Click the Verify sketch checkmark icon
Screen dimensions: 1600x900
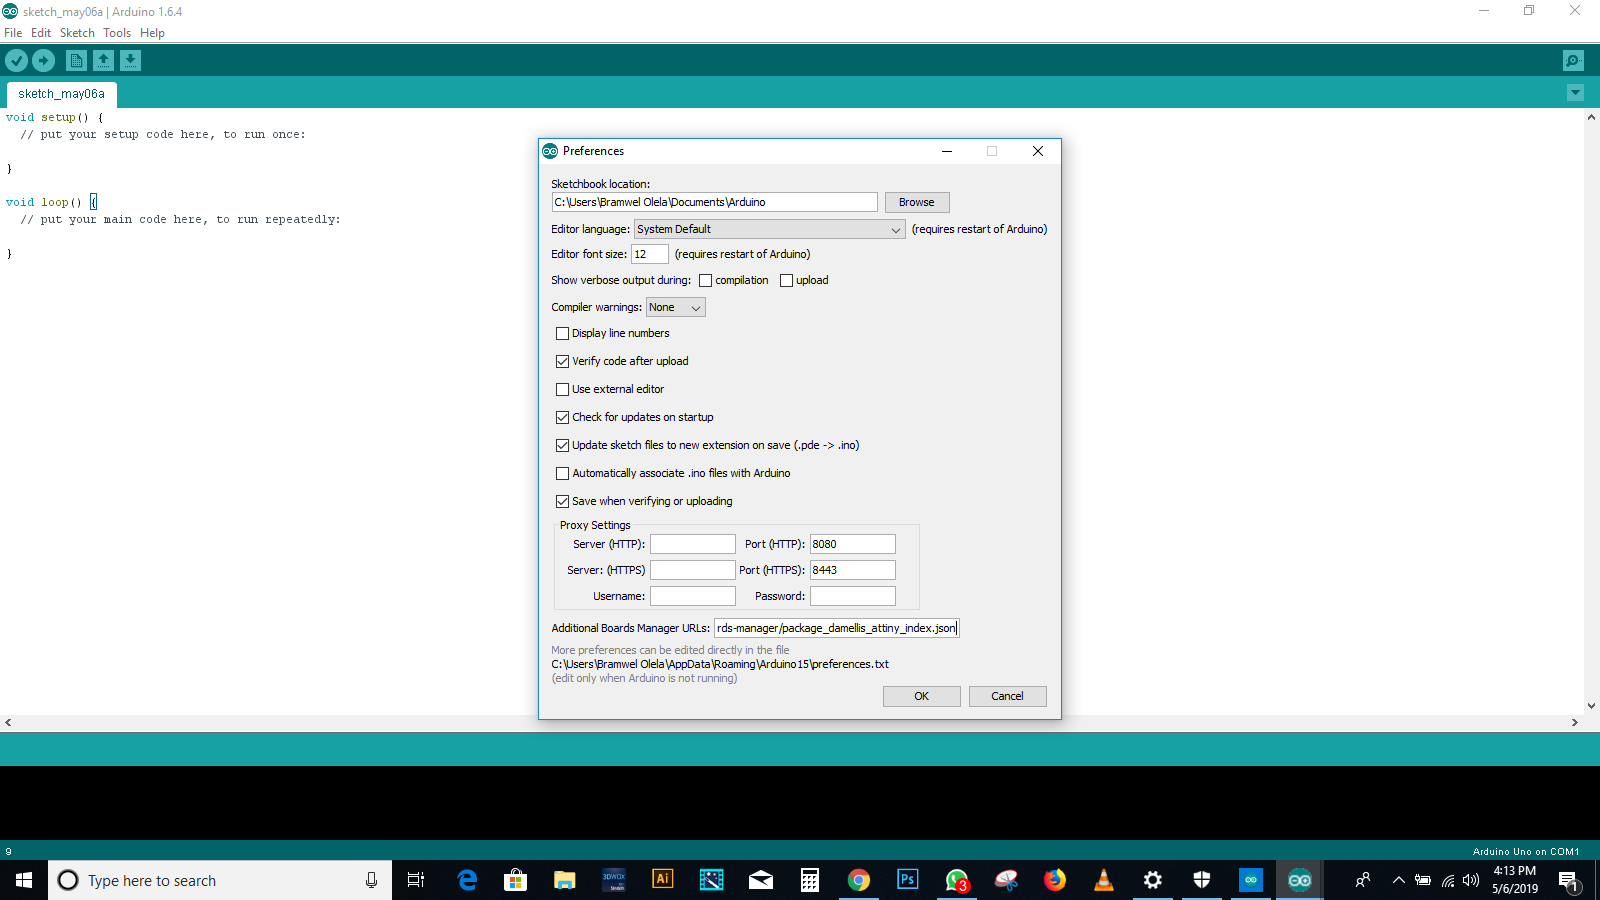click(16, 61)
